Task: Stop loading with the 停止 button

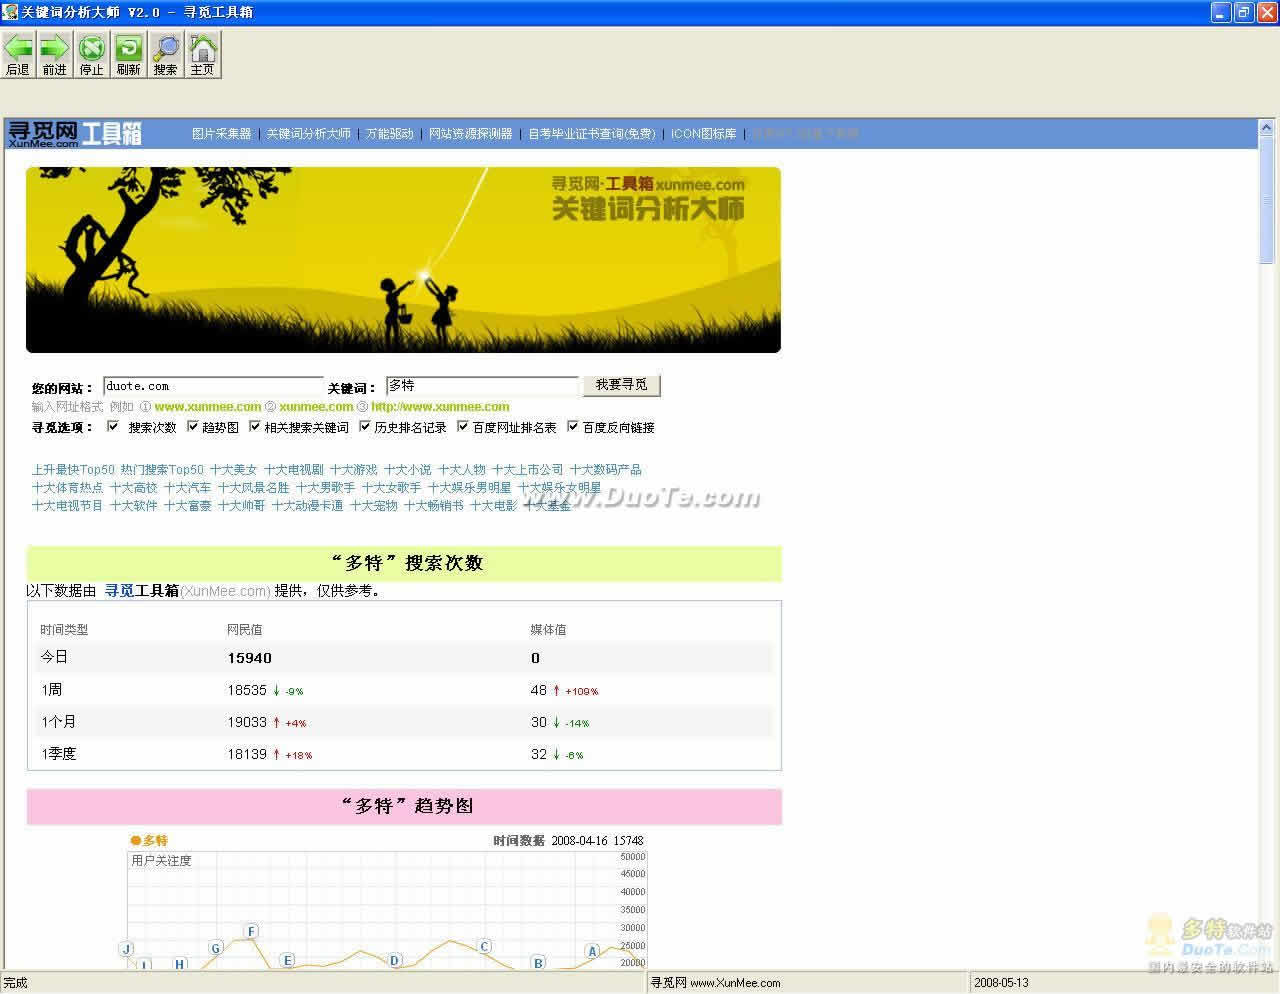Action: (91, 54)
